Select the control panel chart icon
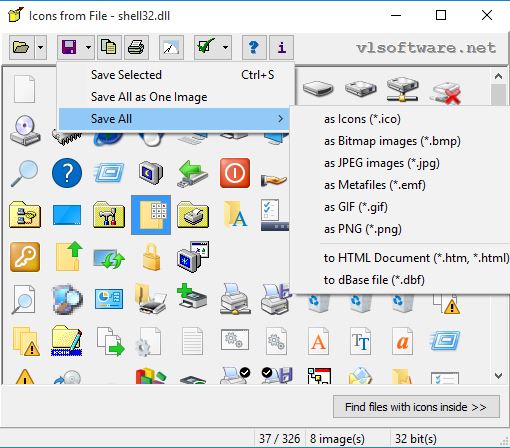 (109, 299)
